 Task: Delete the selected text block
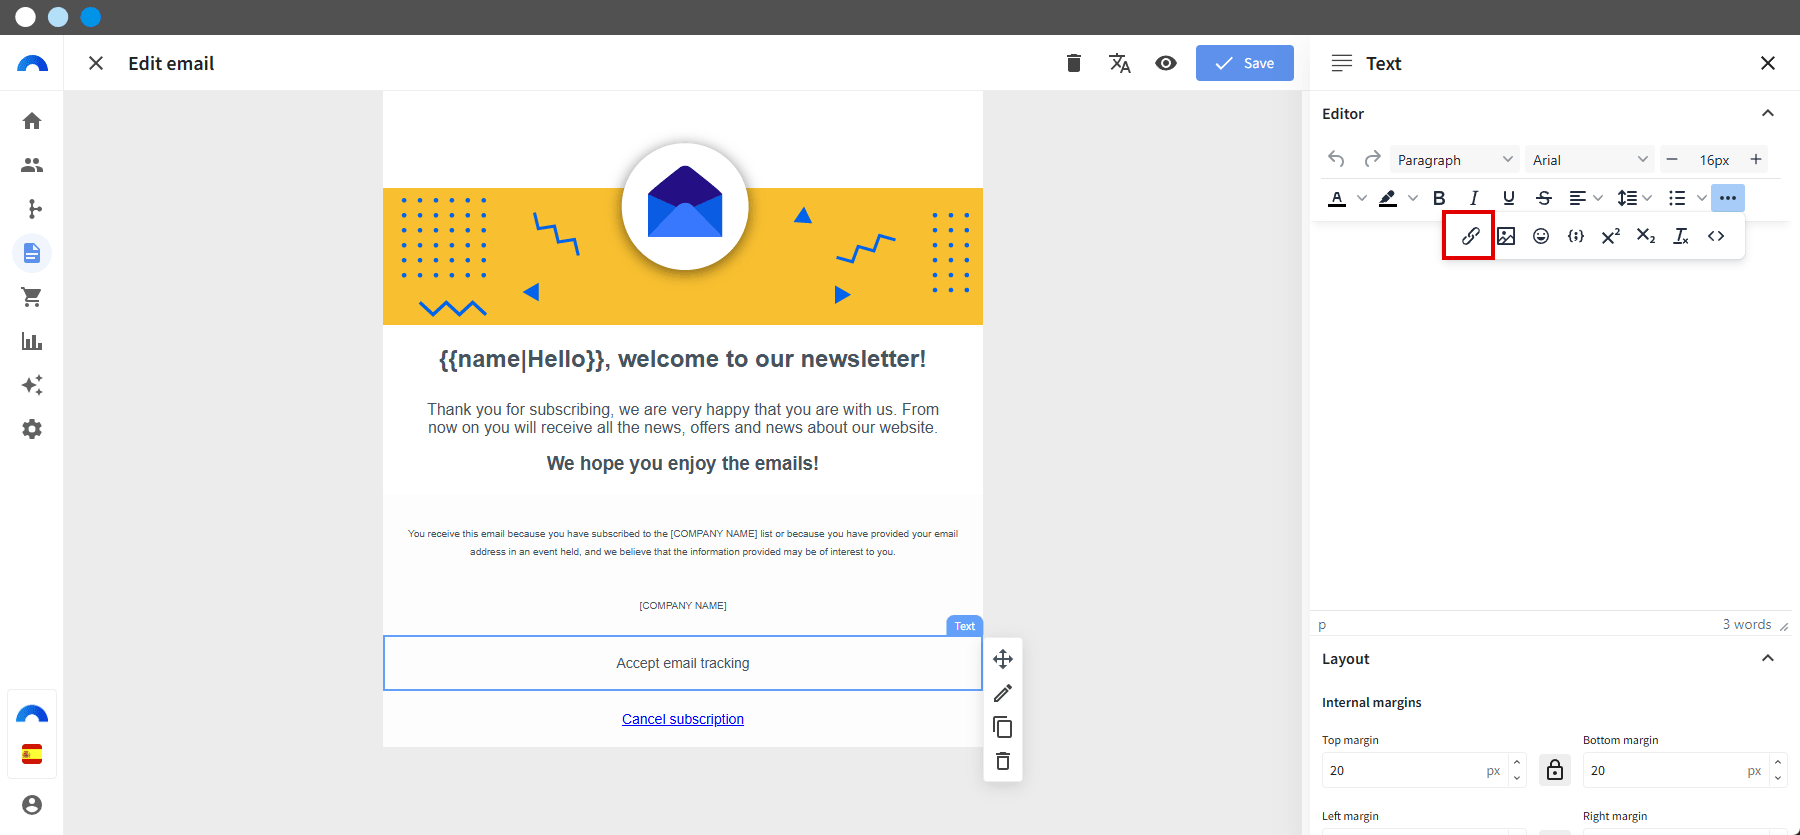(1003, 761)
